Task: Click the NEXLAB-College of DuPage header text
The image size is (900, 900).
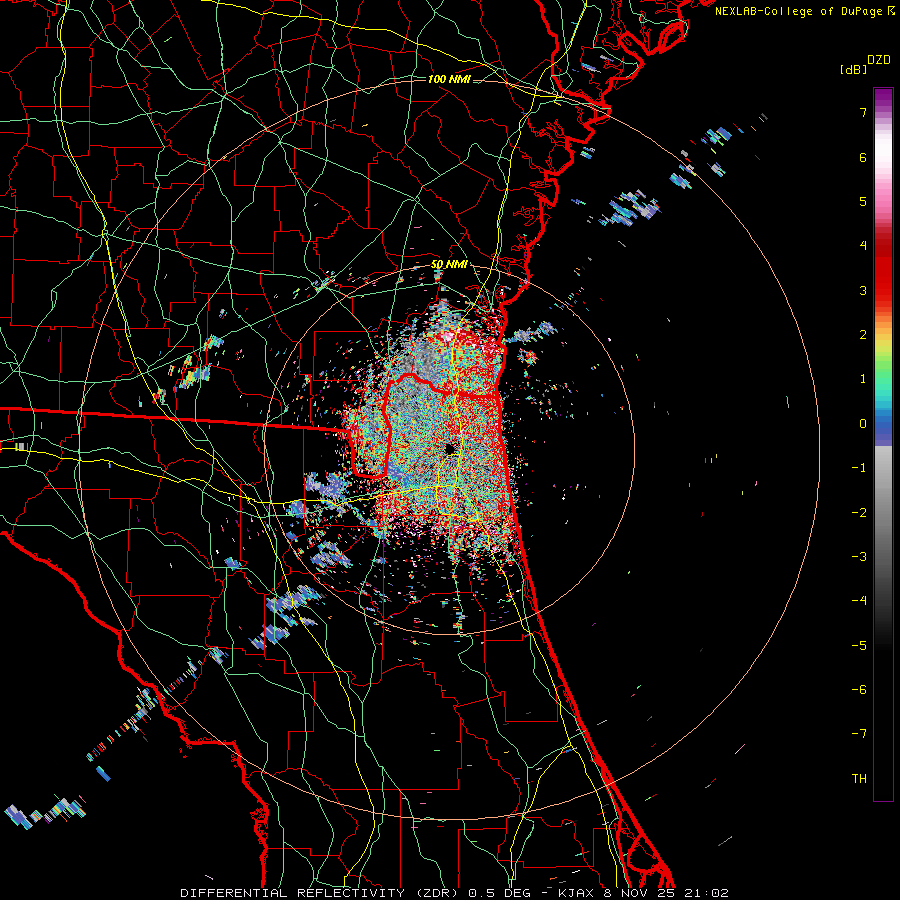Action: [x=798, y=11]
